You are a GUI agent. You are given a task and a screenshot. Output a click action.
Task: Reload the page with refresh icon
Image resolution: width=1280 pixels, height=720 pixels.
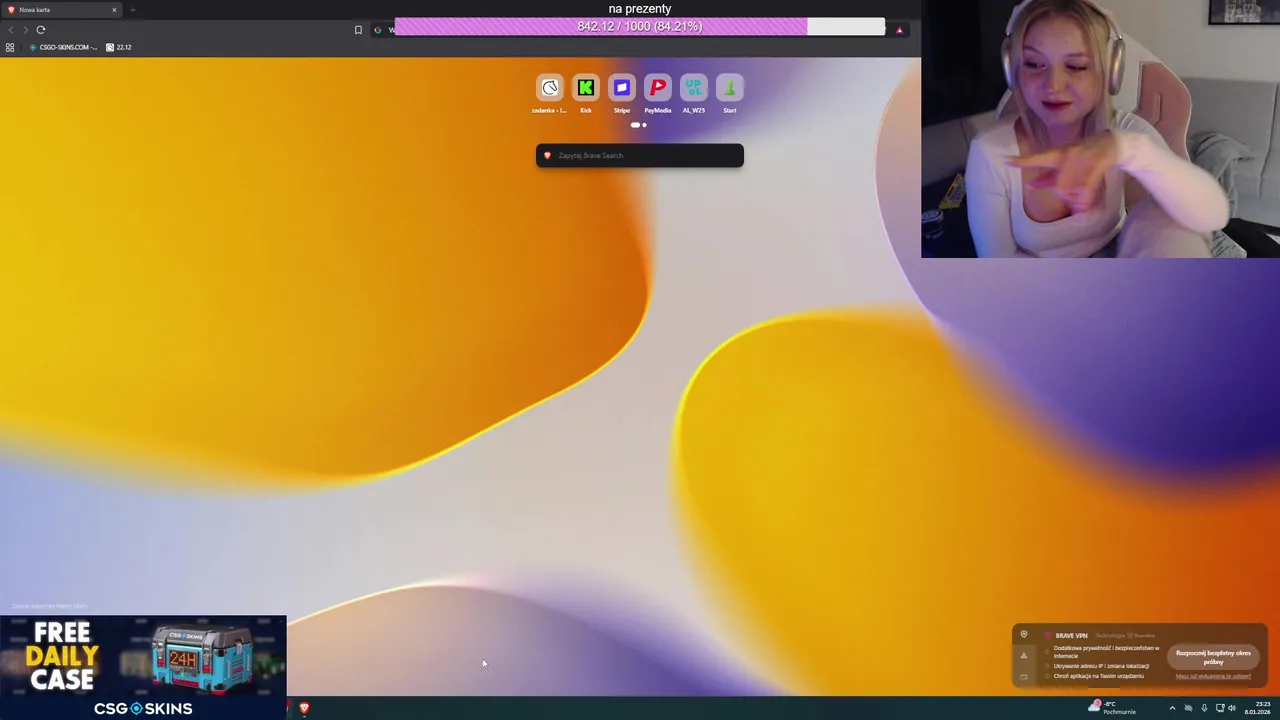pos(41,30)
